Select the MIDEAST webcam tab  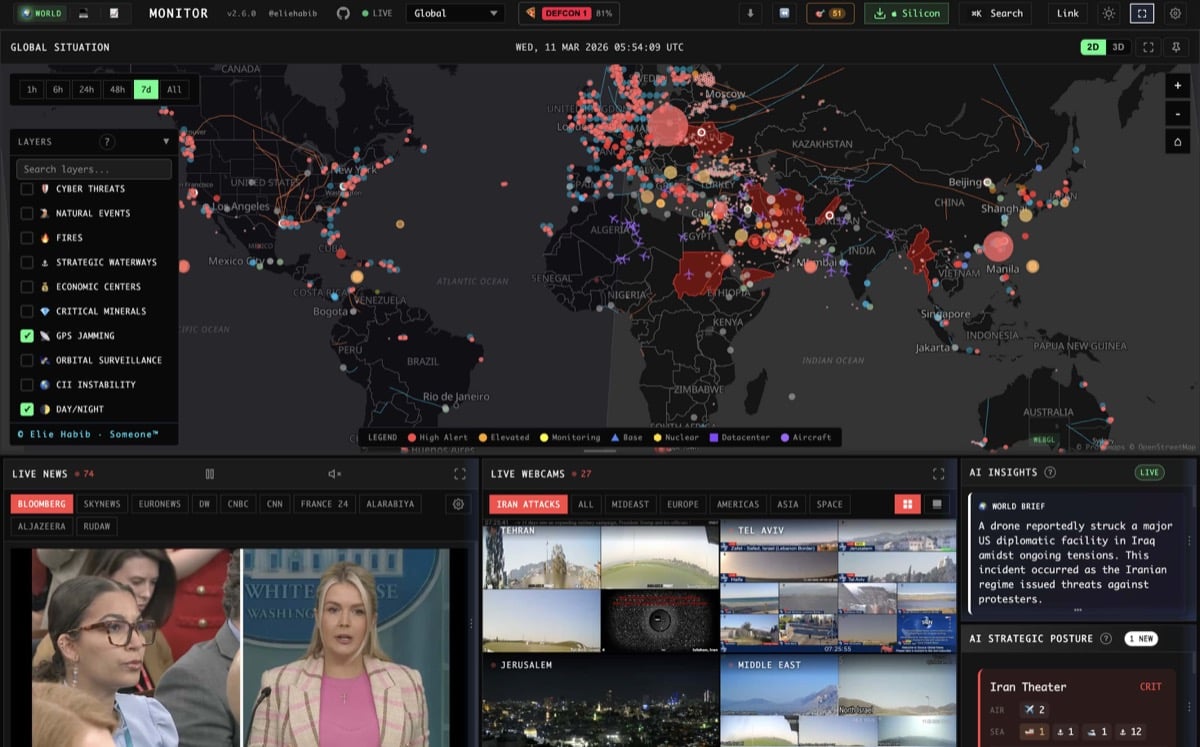click(x=629, y=504)
